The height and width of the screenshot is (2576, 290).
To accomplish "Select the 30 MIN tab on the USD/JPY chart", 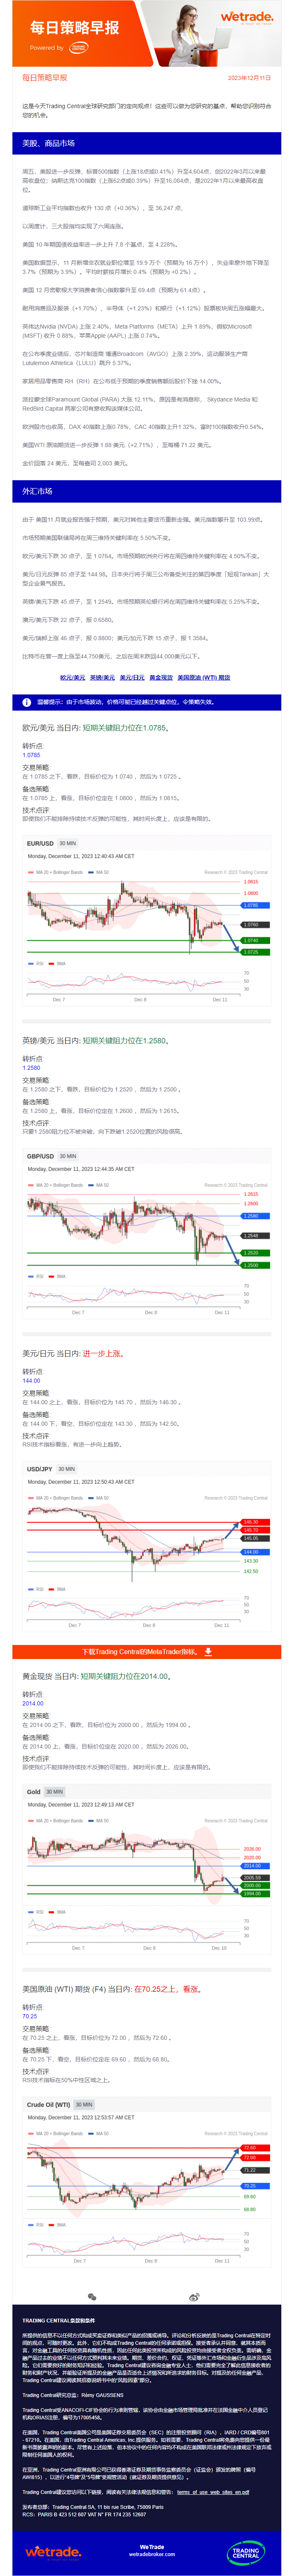I will coord(66,1469).
